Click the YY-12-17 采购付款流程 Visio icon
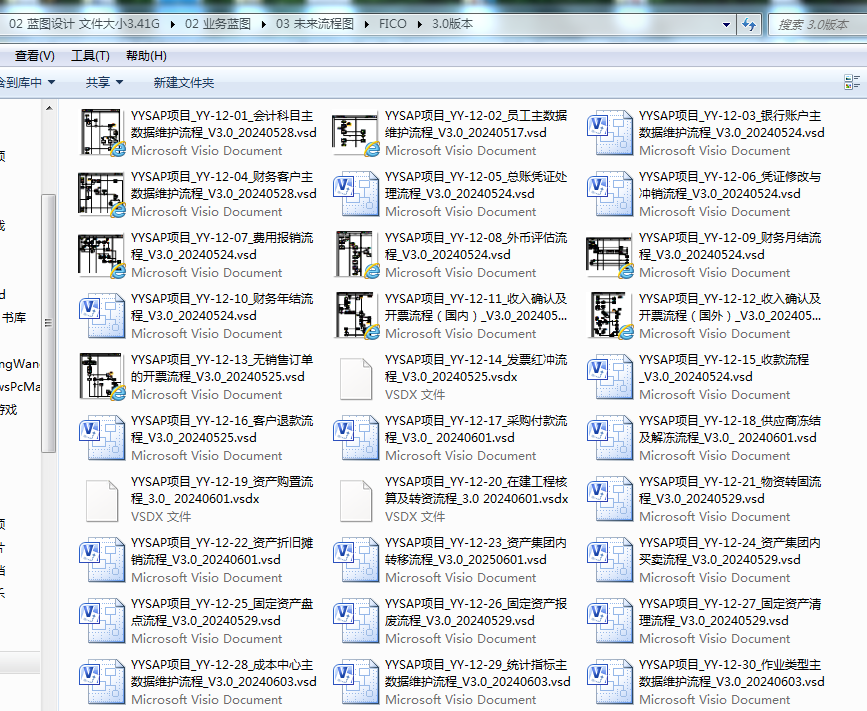The width and height of the screenshot is (867, 711). (x=357, y=438)
